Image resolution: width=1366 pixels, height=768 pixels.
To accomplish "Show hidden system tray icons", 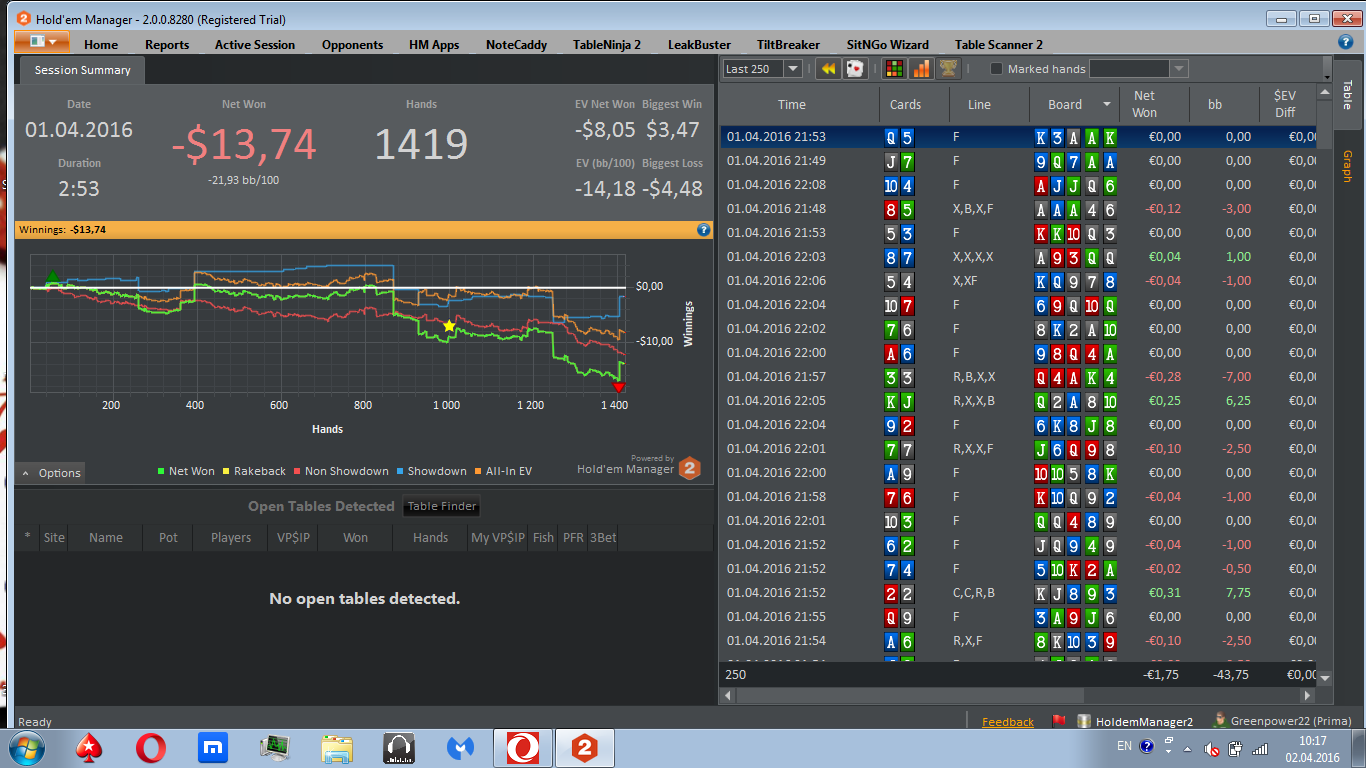I will point(1187,748).
